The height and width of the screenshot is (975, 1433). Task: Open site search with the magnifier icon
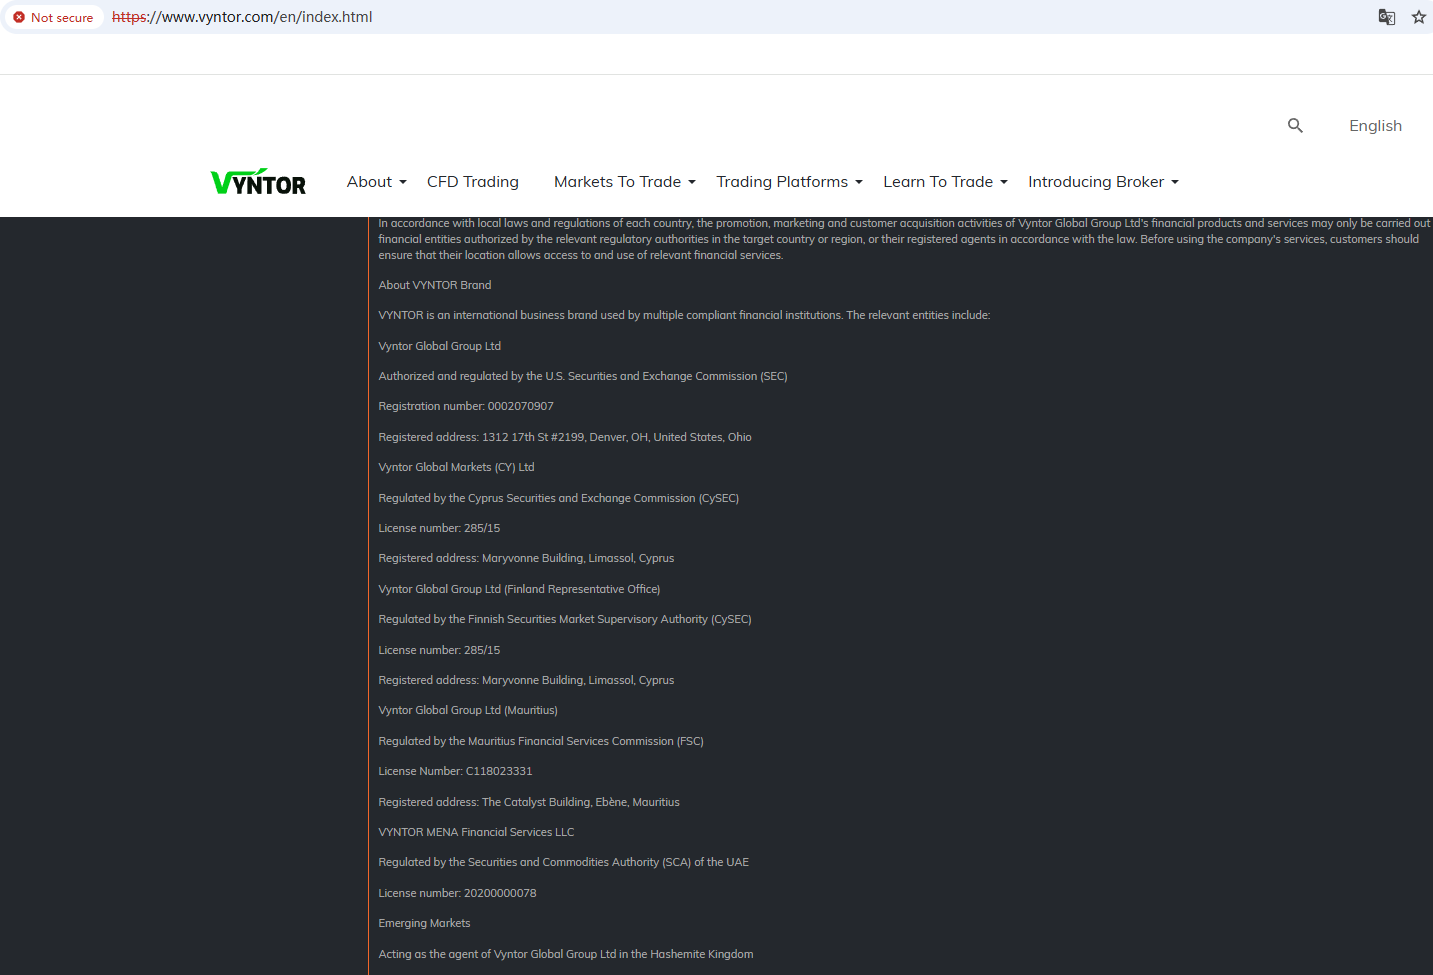click(x=1295, y=126)
